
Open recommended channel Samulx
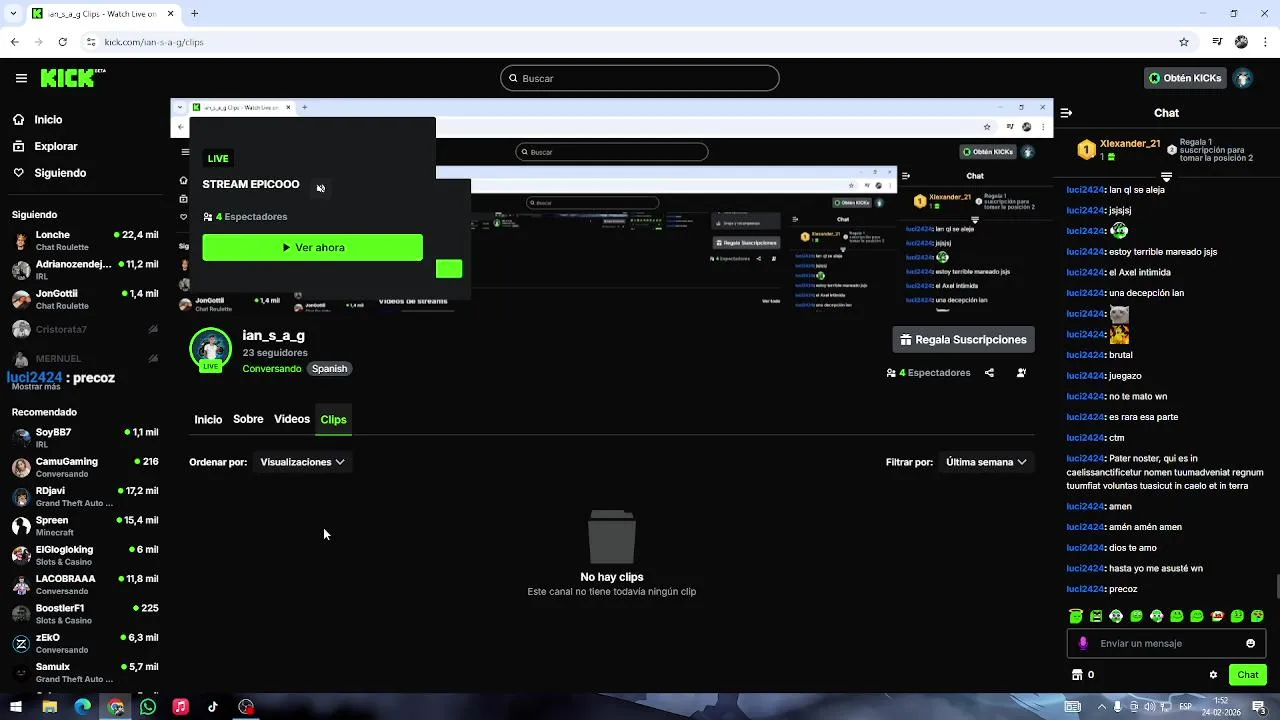[x=85, y=672]
